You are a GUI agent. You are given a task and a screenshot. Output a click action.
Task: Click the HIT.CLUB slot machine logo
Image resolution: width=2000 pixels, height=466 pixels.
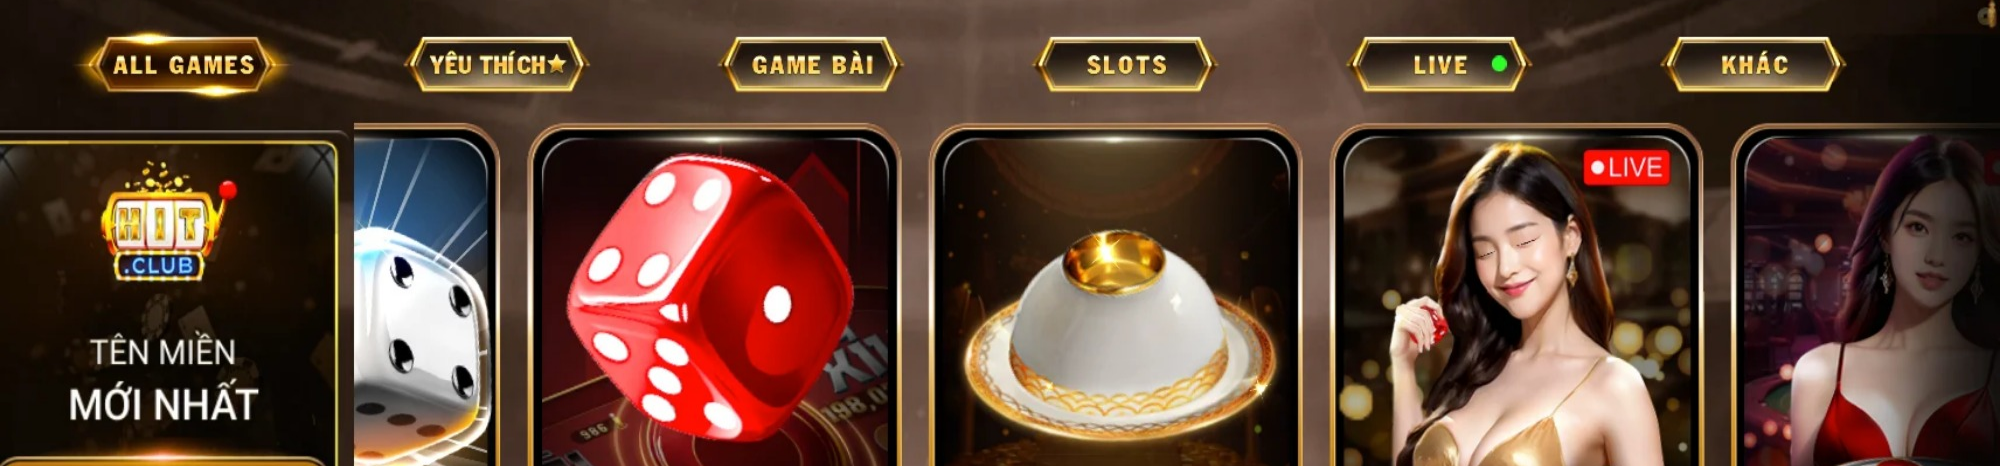pyautogui.click(x=161, y=222)
